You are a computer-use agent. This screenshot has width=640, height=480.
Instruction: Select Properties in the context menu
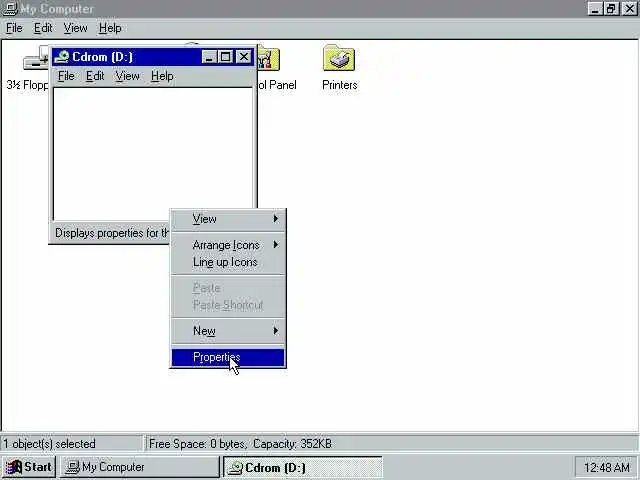[x=228, y=358]
